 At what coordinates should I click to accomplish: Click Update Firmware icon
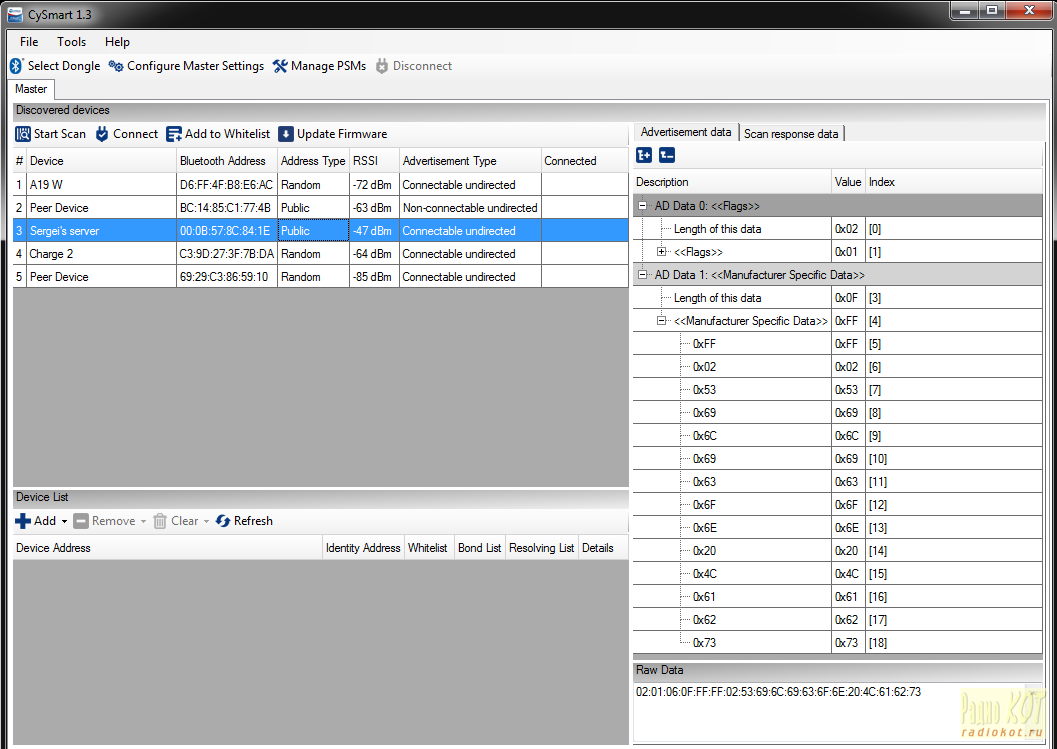click(286, 134)
